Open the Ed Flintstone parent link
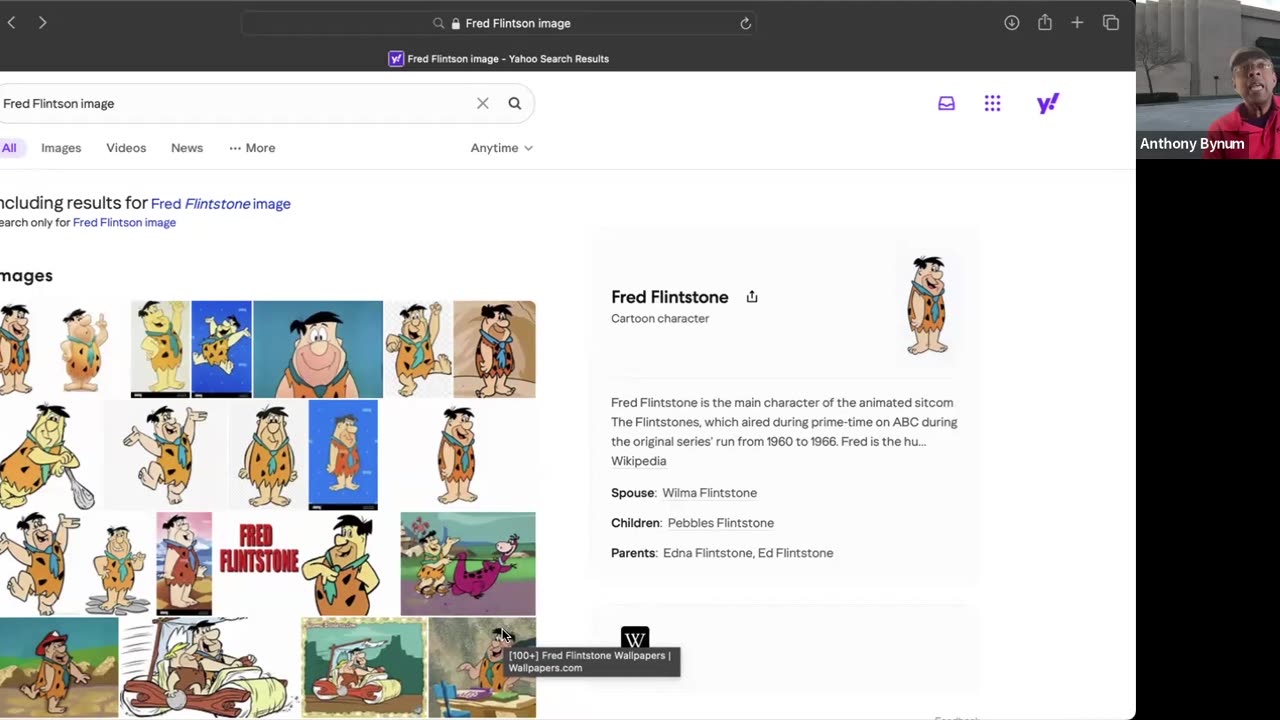 [x=795, y=553]
